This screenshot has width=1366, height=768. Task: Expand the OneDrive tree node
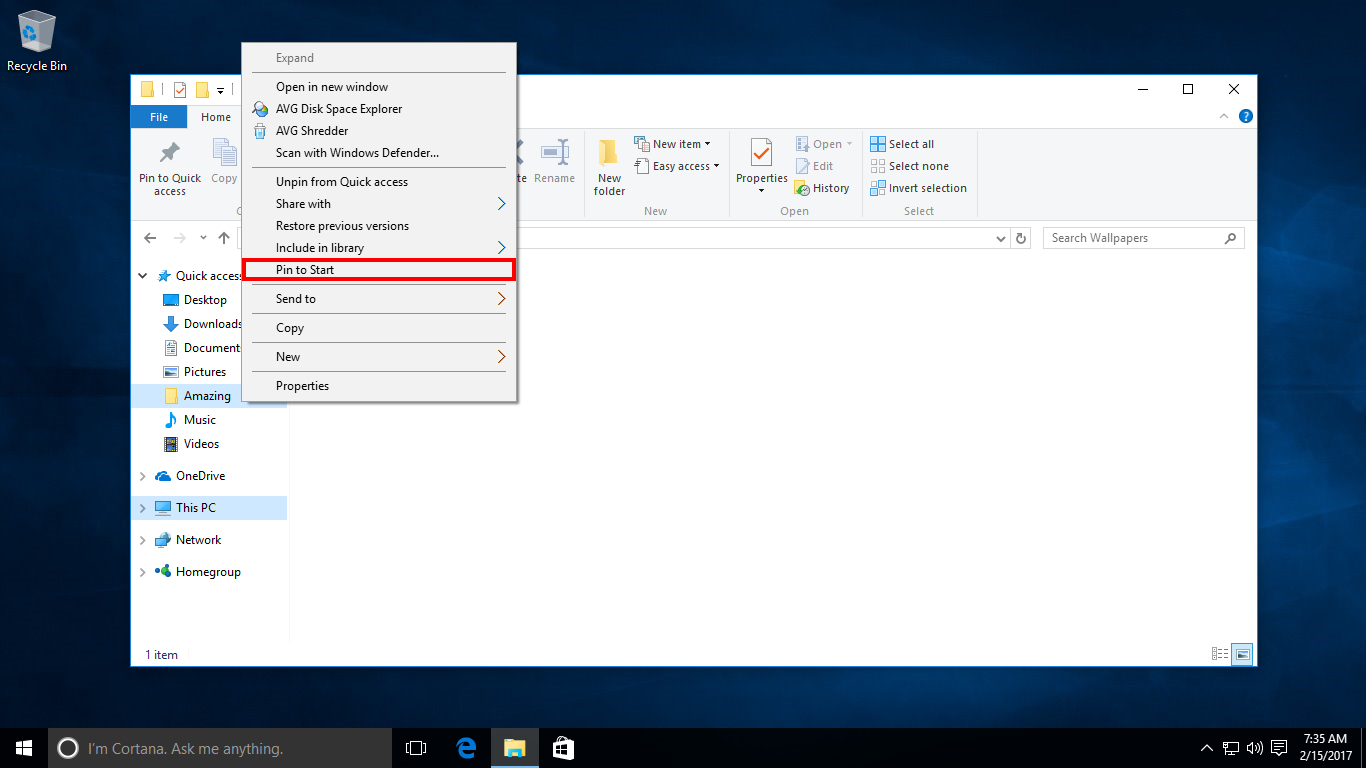click(143, 476)
